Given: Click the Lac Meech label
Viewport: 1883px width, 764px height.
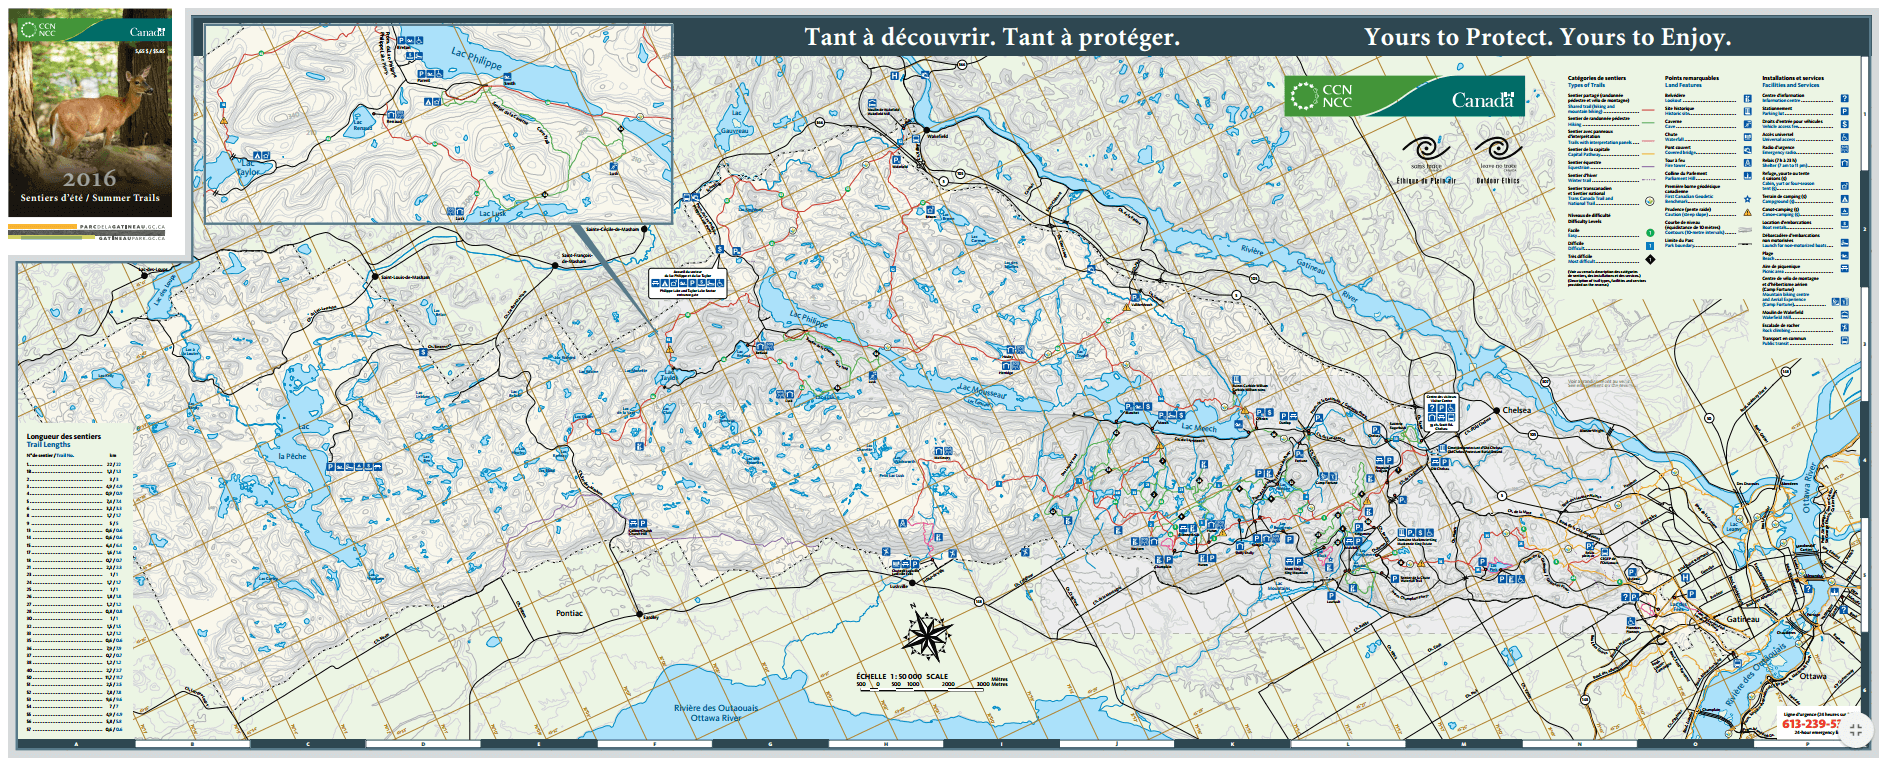Looking at the screenshot, I should coord(1199,427).
